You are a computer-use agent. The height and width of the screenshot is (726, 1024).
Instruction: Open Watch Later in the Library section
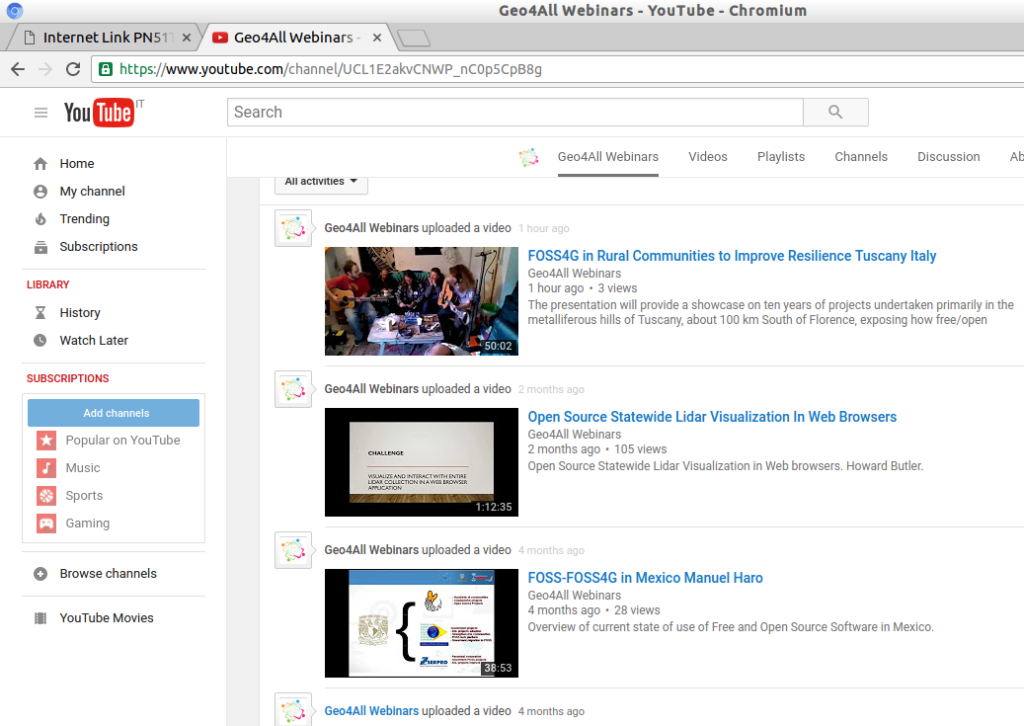pos(93,340)
